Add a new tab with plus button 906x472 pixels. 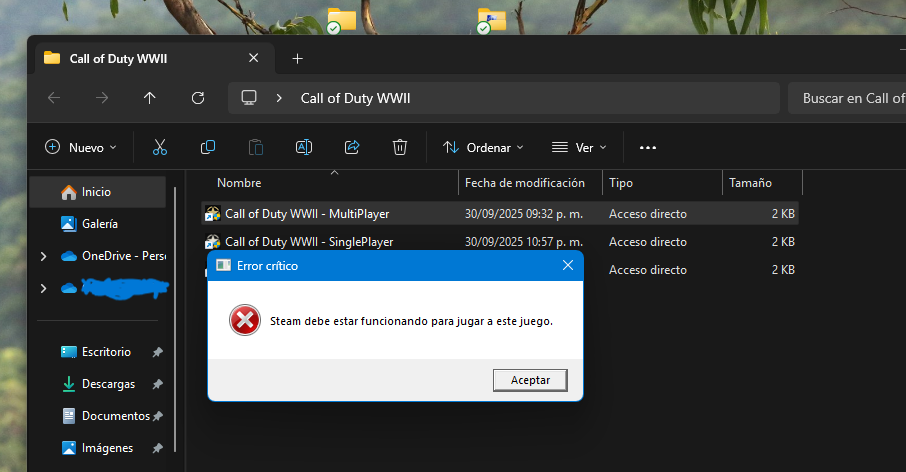pos(297,58)
